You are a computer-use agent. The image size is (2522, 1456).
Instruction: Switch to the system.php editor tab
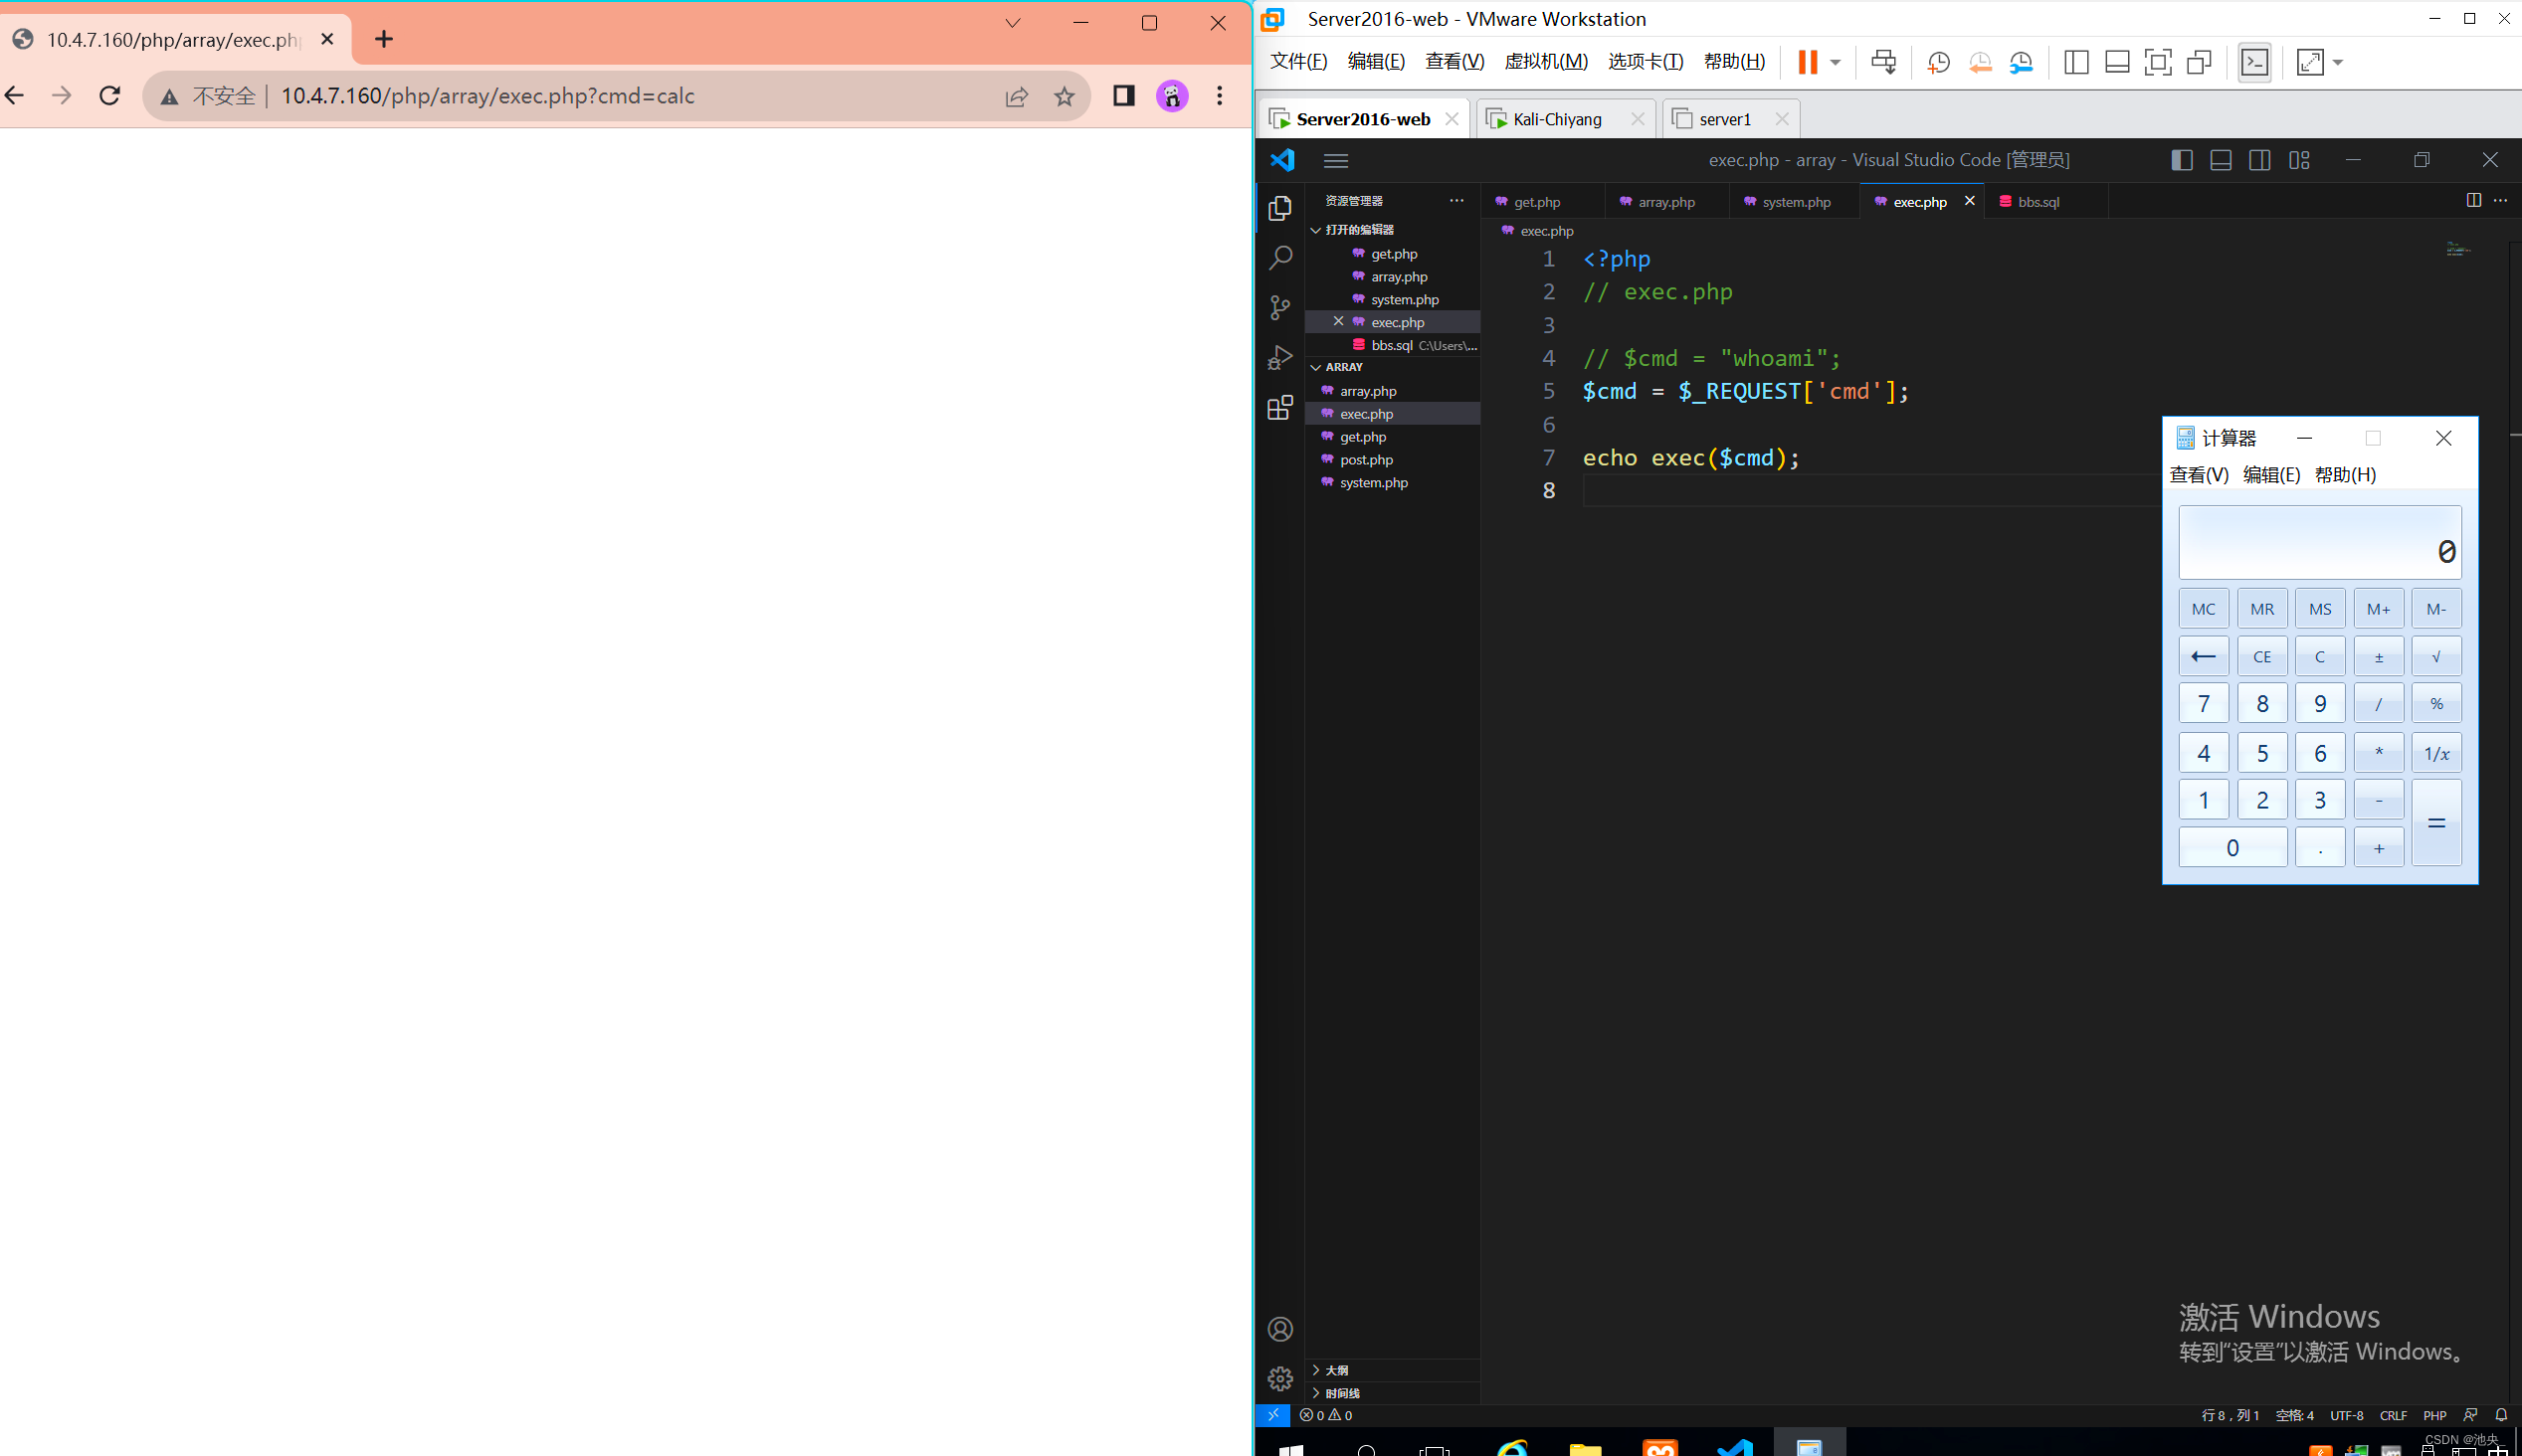[1796, 202]
